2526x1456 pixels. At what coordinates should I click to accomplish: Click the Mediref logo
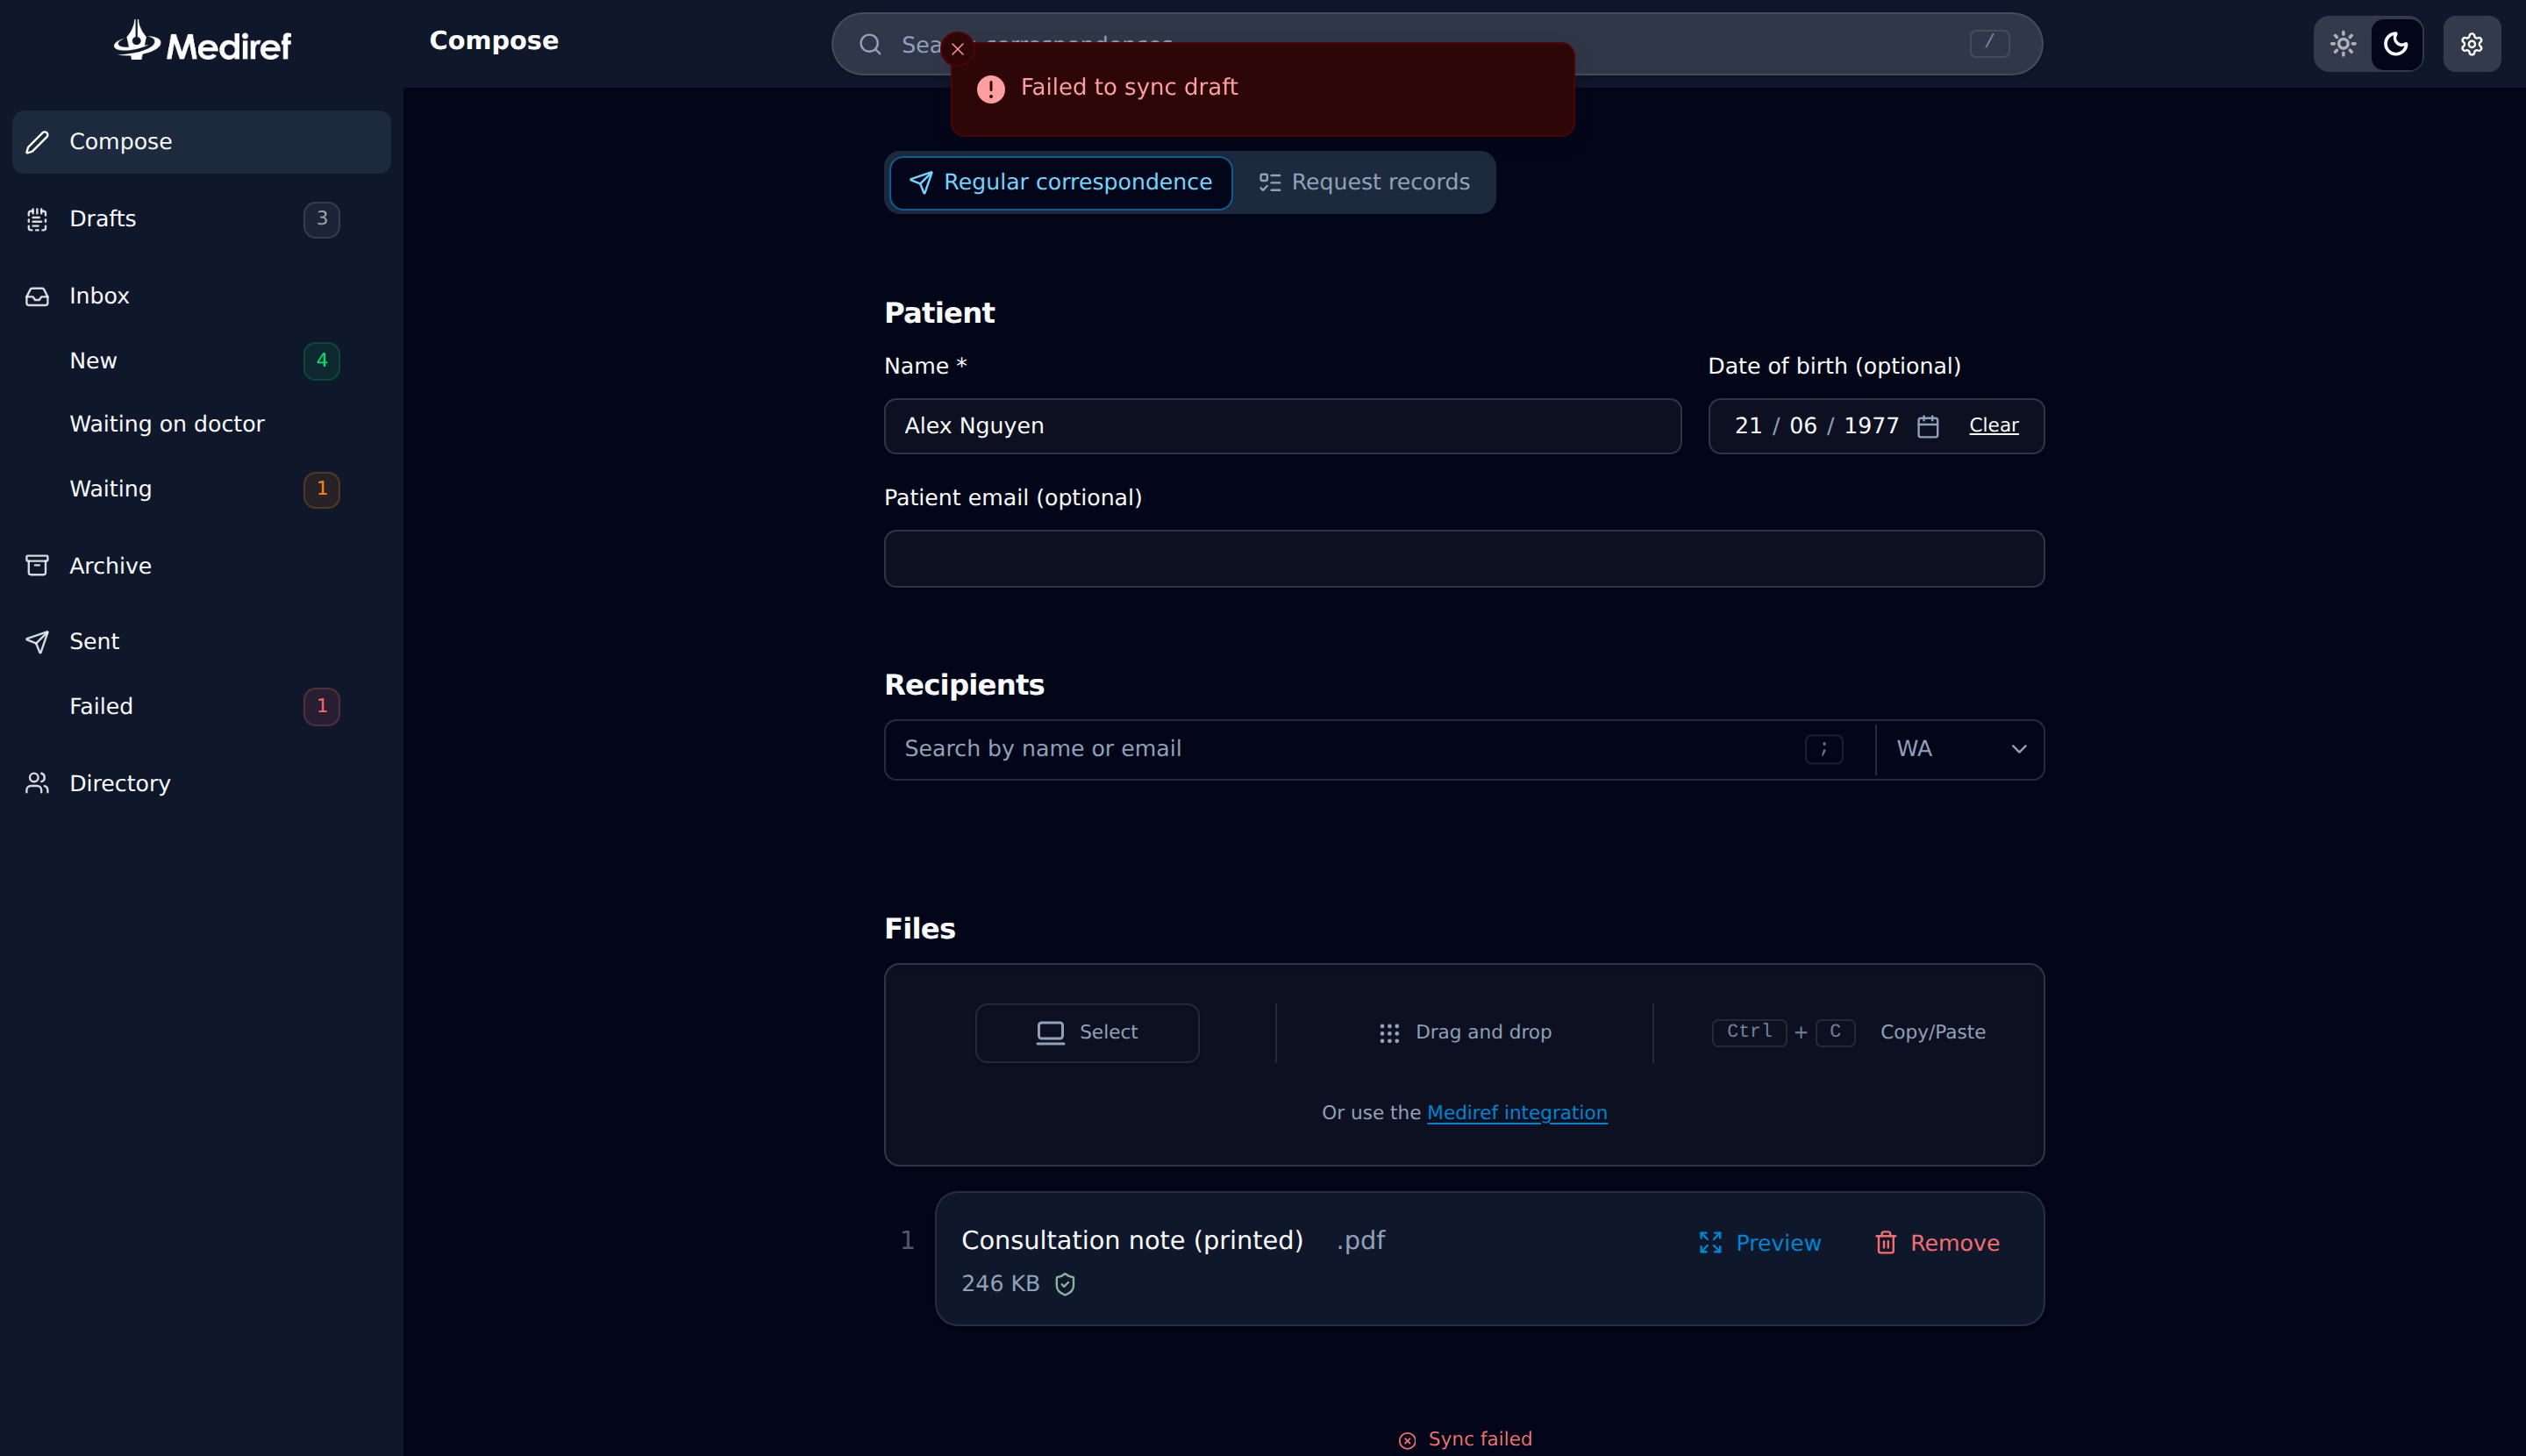[x=203, y=42]
